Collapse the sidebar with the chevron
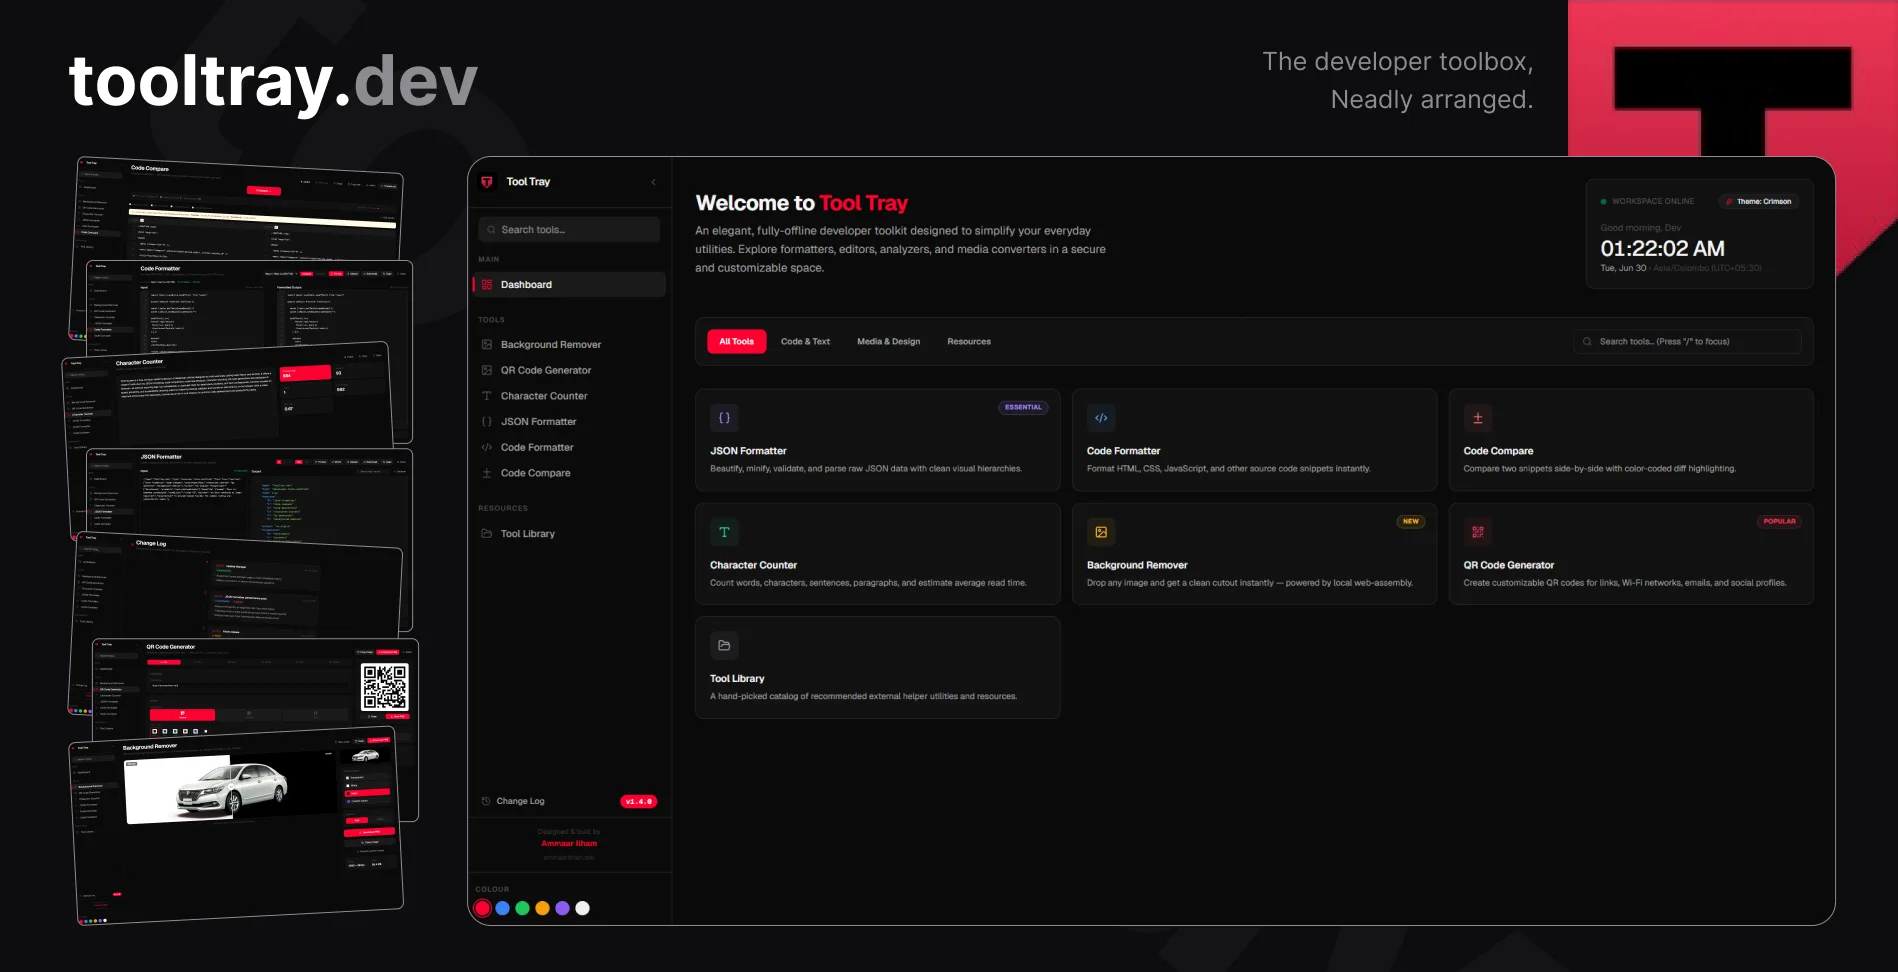The image size is (1898, 972). pos(653,182)
